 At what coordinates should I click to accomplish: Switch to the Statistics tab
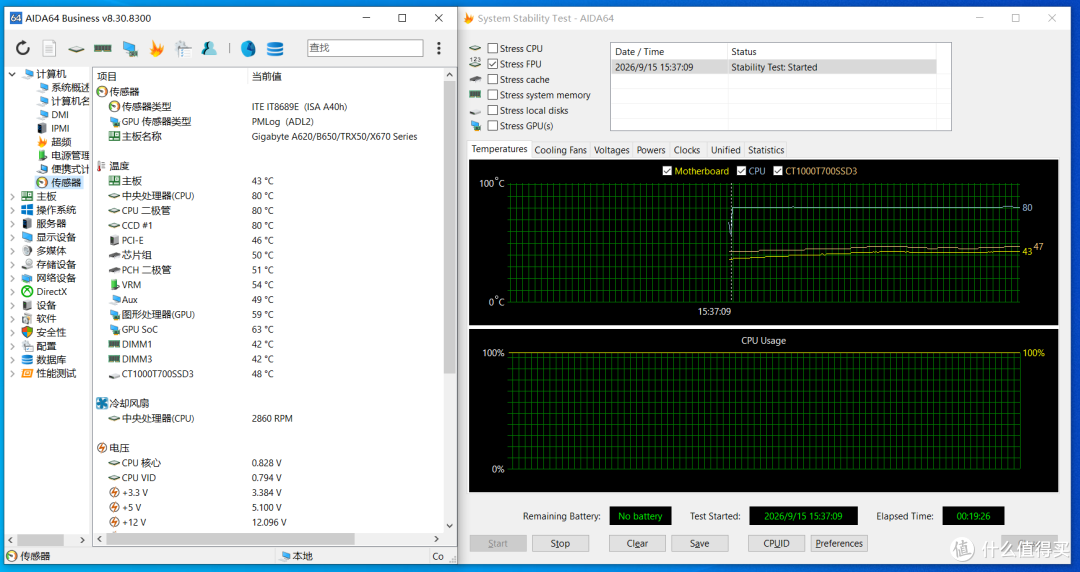766,150
